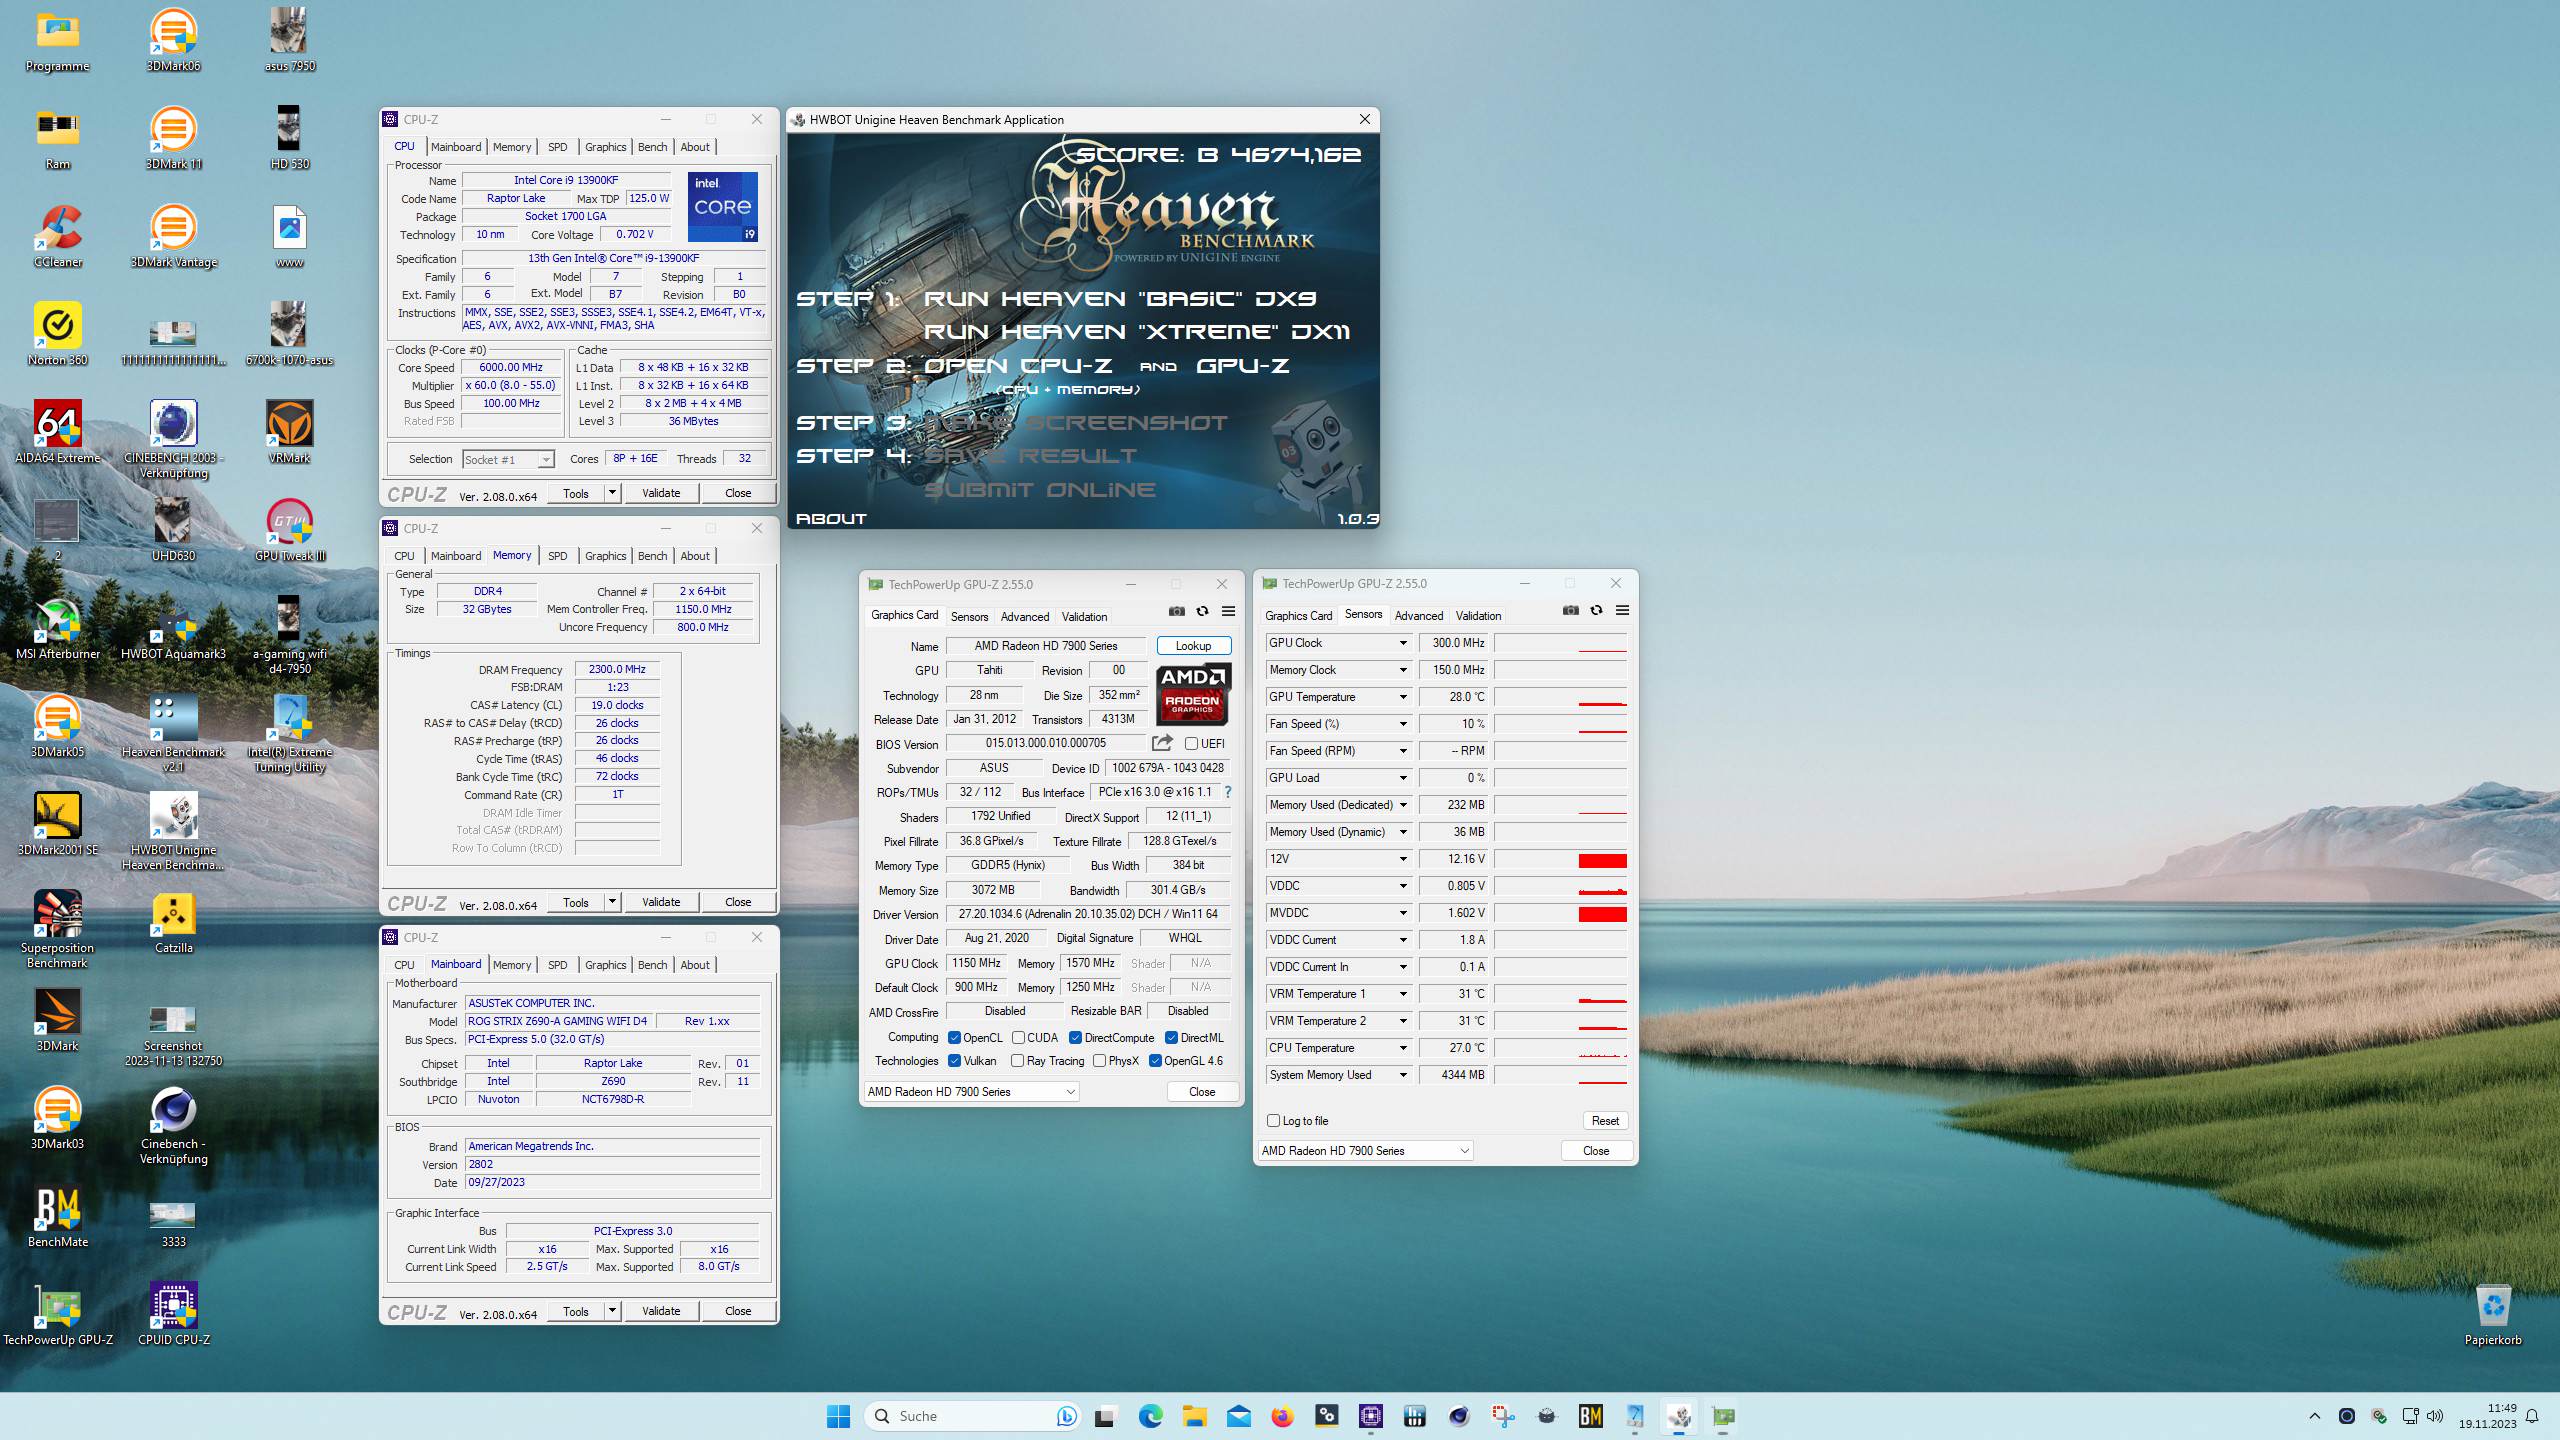Open the hamburger menu in GPU-Z Sensors window
Viewport: 2560px width, 1440px height.
coord(1623,610)
